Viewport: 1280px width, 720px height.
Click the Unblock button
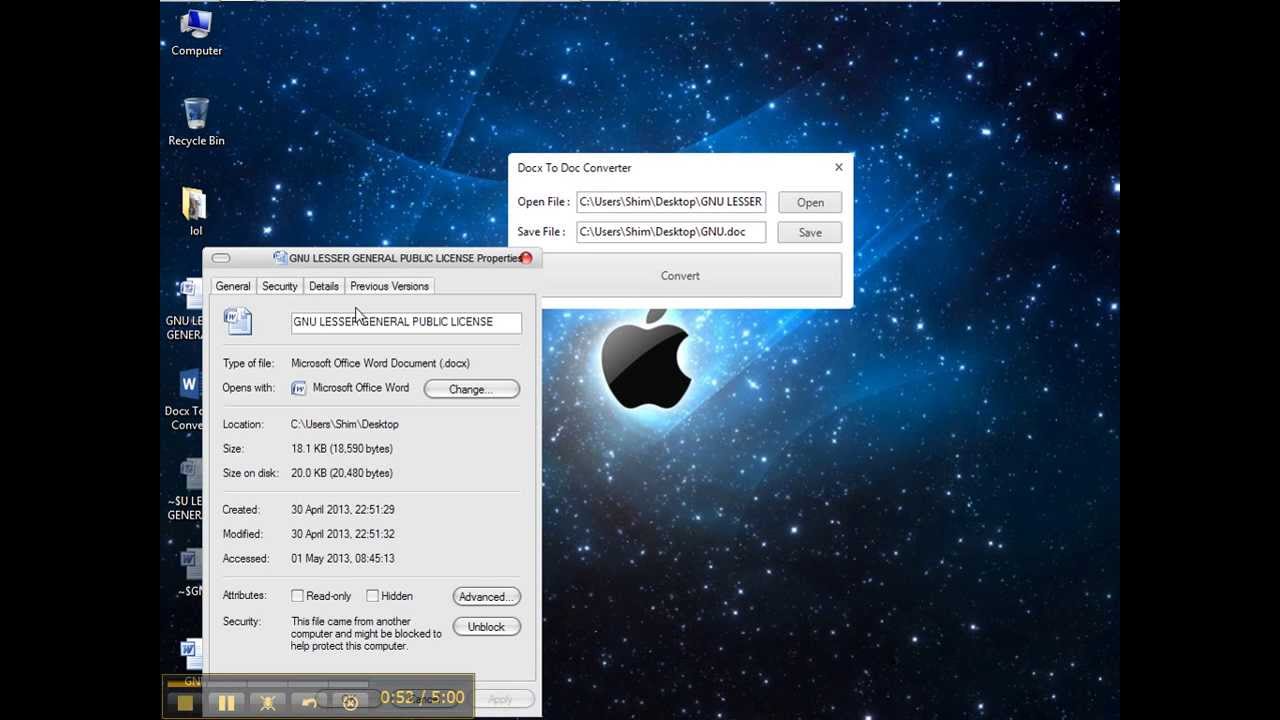(x=486, y=627)
